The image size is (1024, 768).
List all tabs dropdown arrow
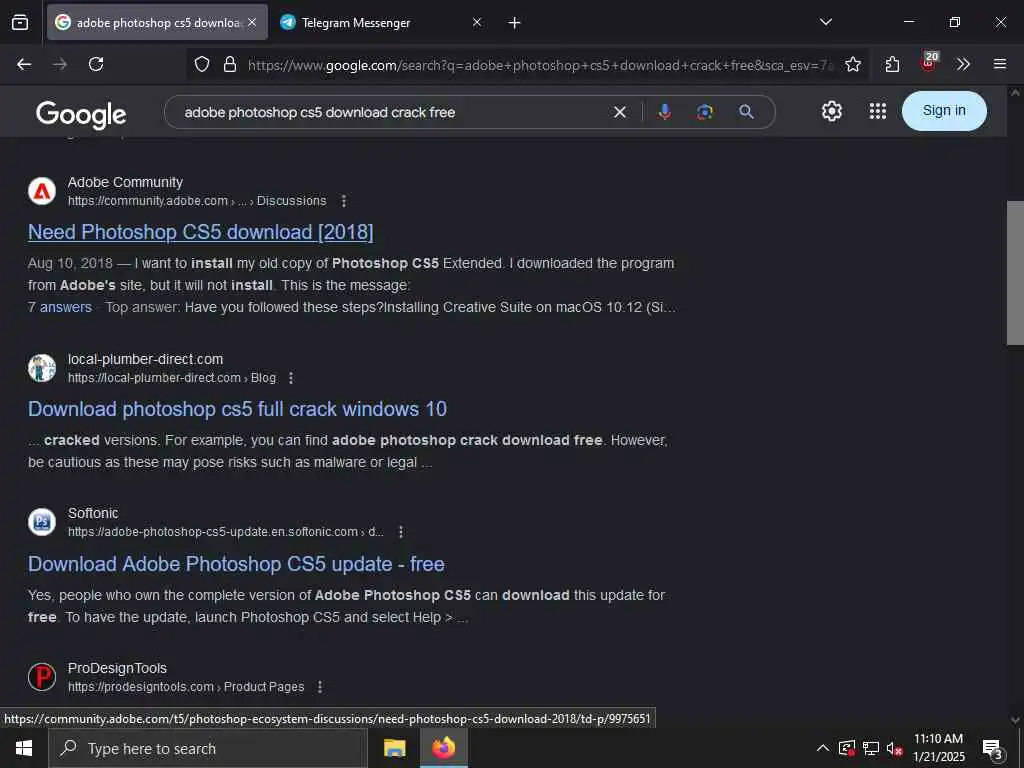[x=826, y=22]
